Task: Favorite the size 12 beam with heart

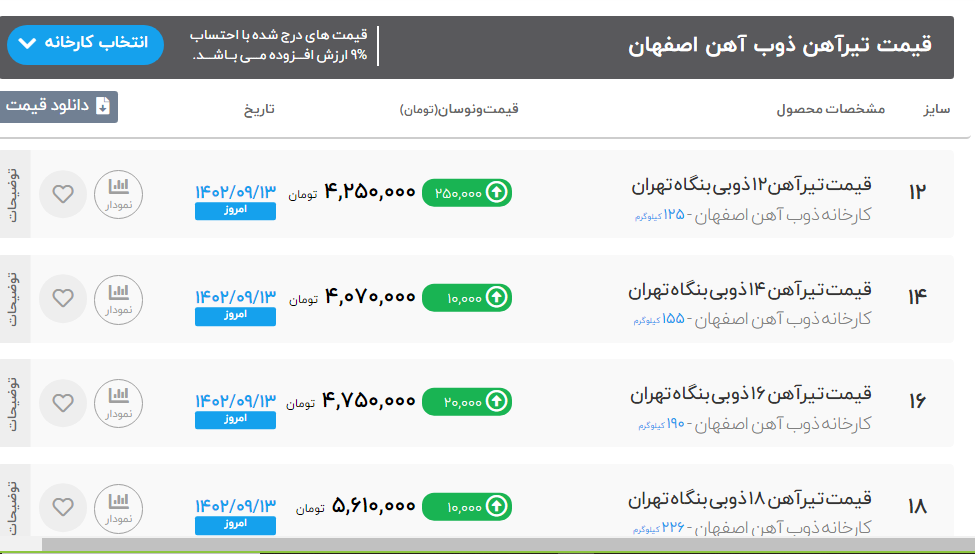Action: [x=63, y=193]
